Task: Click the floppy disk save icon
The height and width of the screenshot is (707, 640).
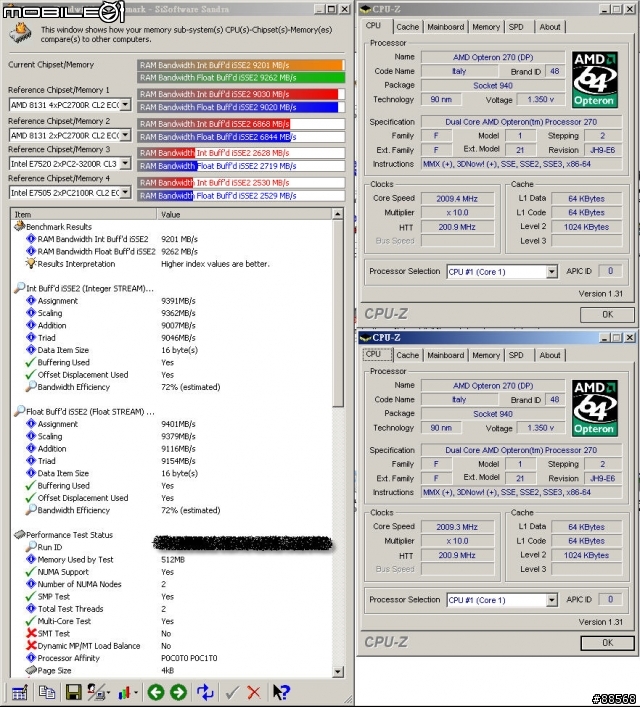Action: point(74,692)
